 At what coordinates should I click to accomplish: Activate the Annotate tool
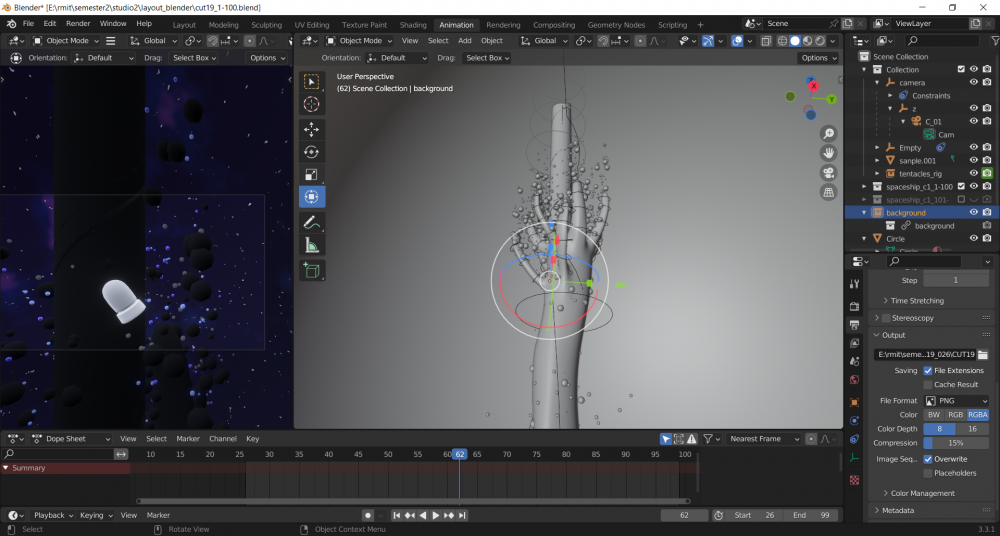tap(312, 222)
